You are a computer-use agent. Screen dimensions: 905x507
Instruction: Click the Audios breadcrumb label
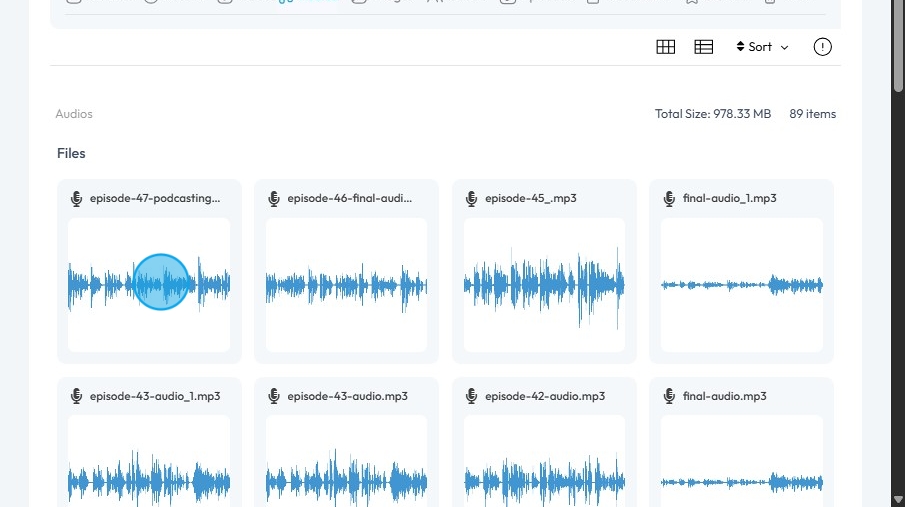[74, 114]
